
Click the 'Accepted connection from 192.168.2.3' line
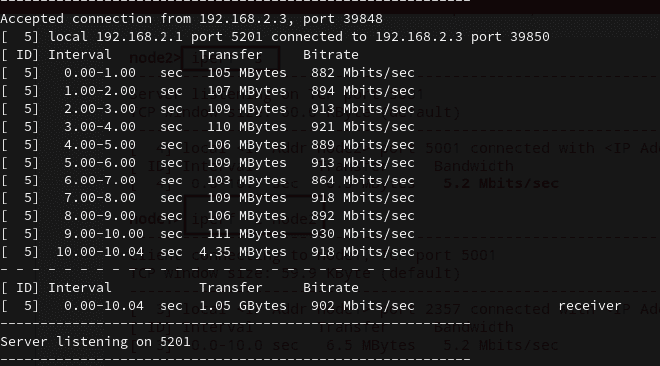[192, 19]
